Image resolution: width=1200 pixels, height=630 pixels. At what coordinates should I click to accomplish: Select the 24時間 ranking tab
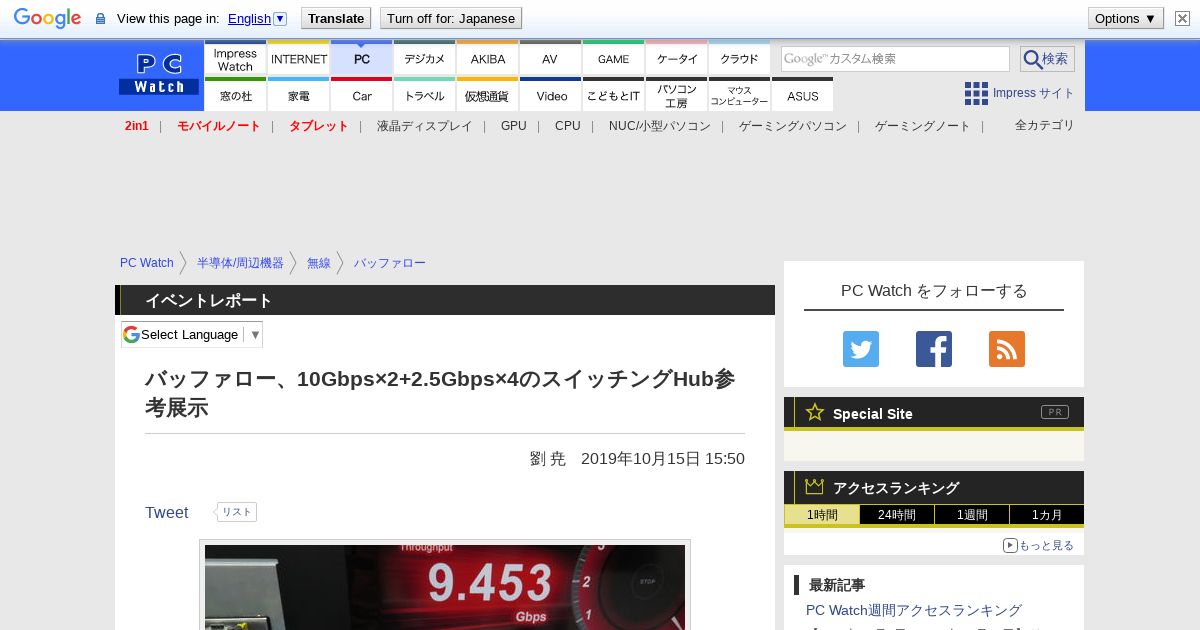pos(897,515)
